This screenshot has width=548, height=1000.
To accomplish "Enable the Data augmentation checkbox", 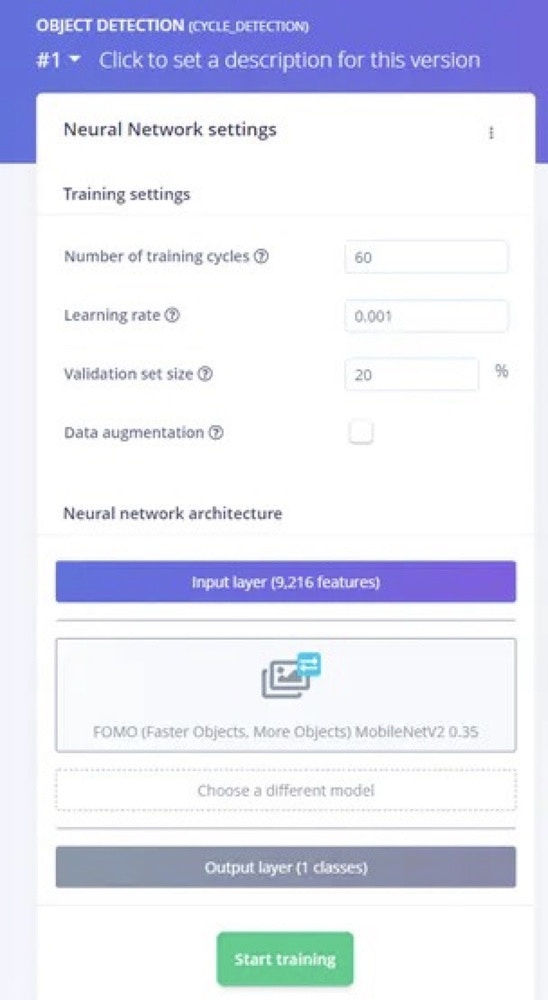I will 361,433.
